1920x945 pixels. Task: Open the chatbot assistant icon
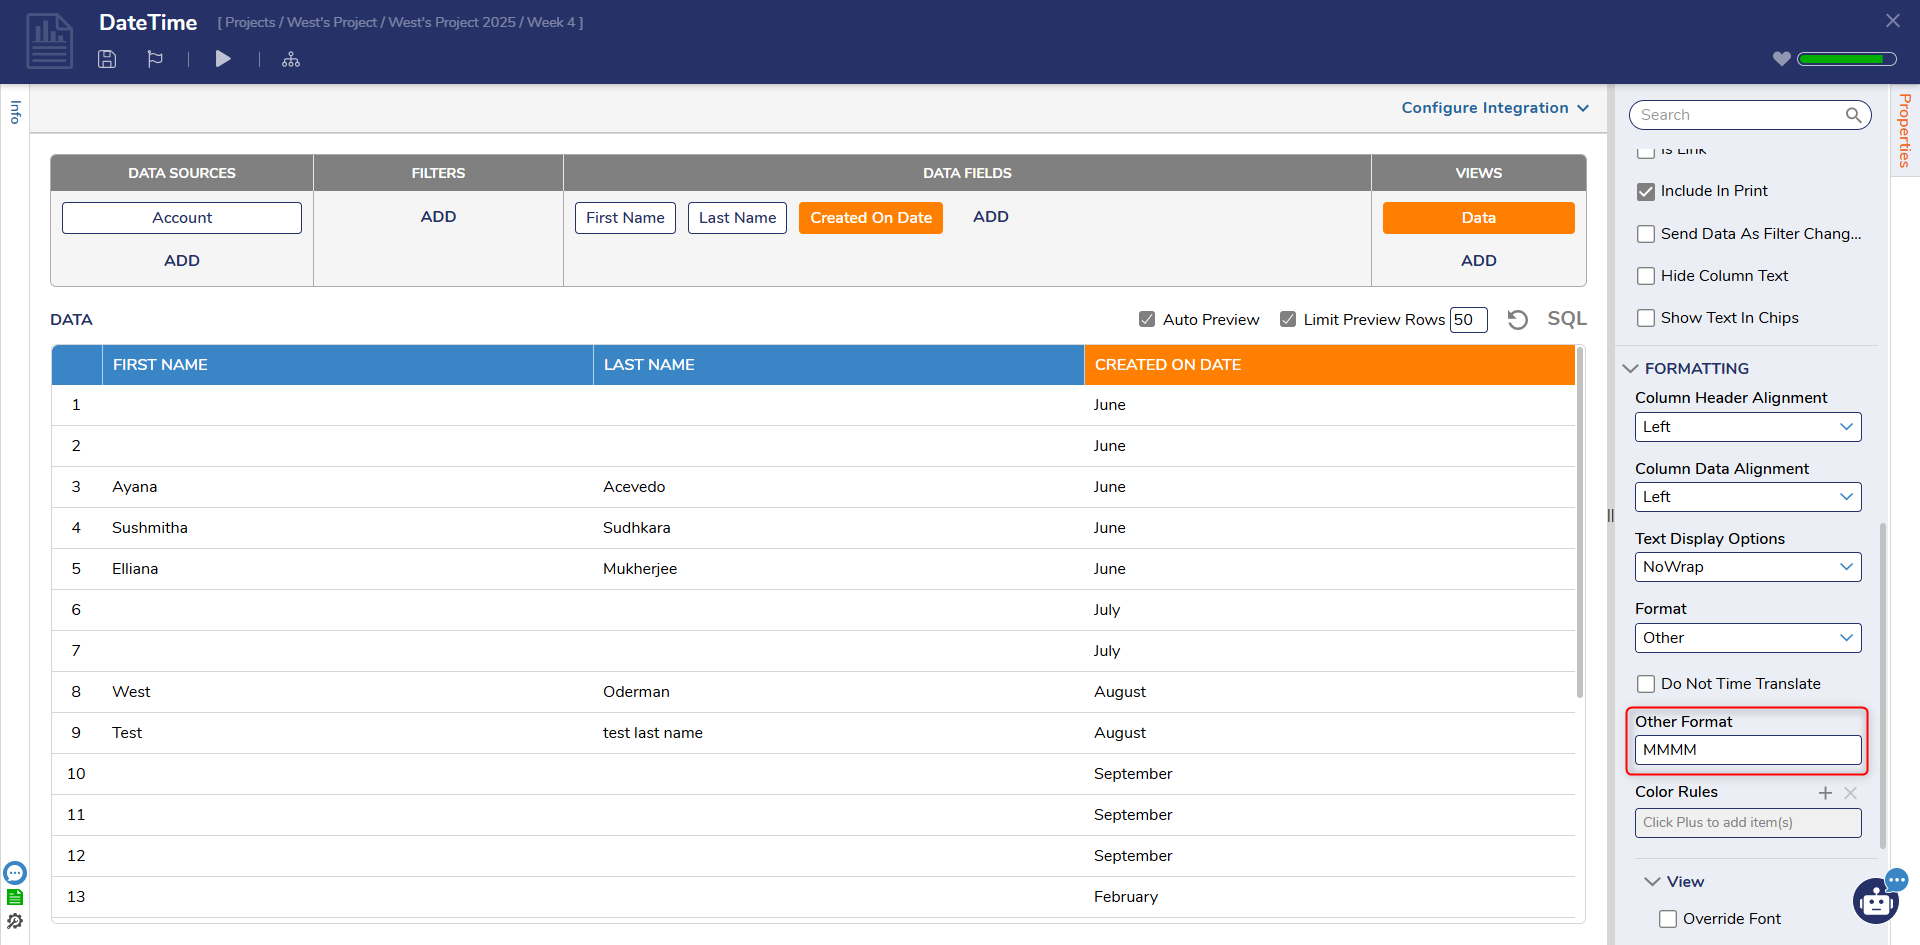pyautogui.click(x=1876, y=901)
